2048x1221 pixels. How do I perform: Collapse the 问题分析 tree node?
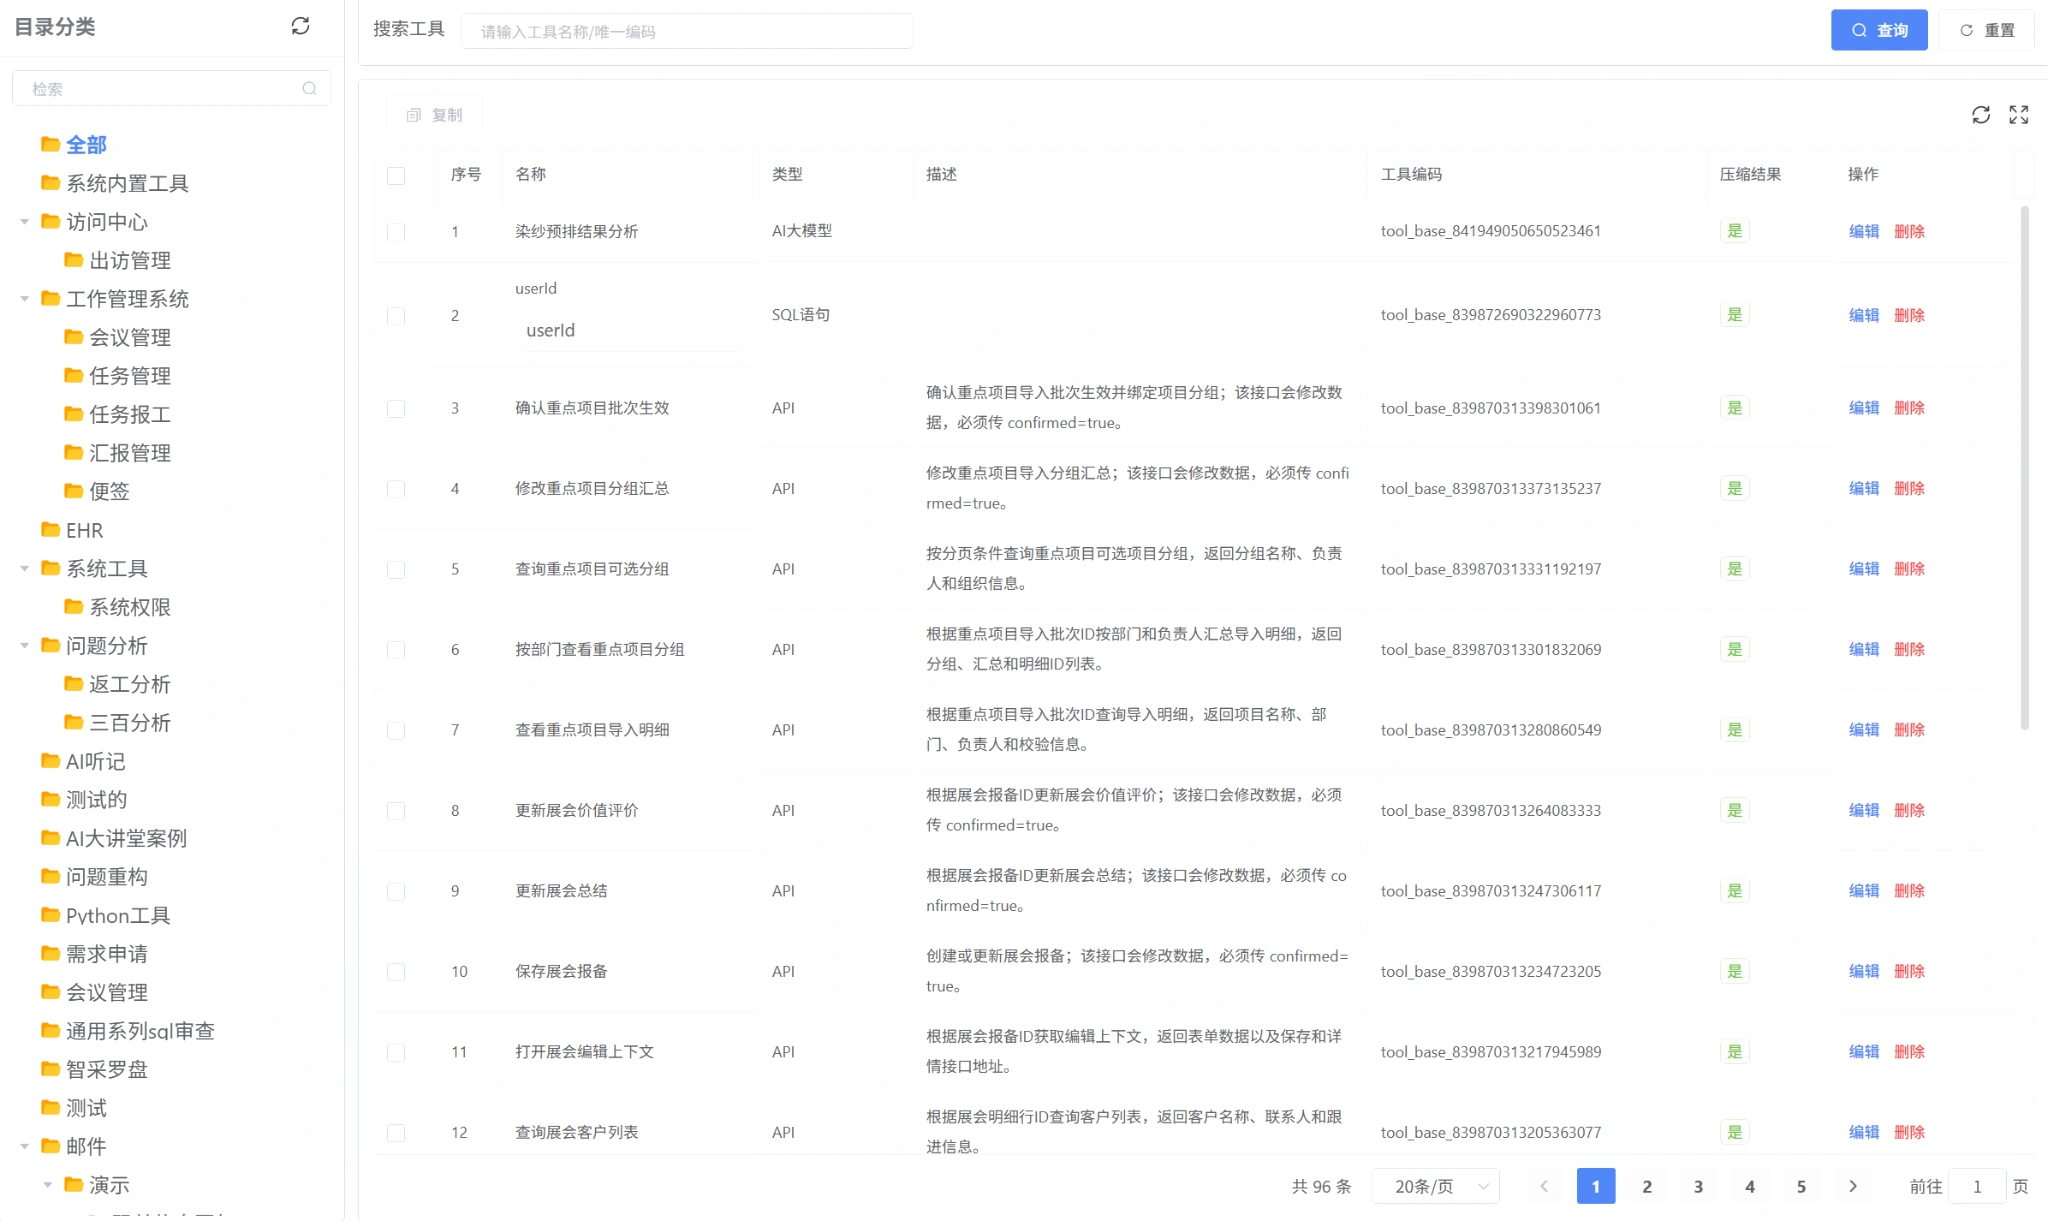[x=24, y=645]
